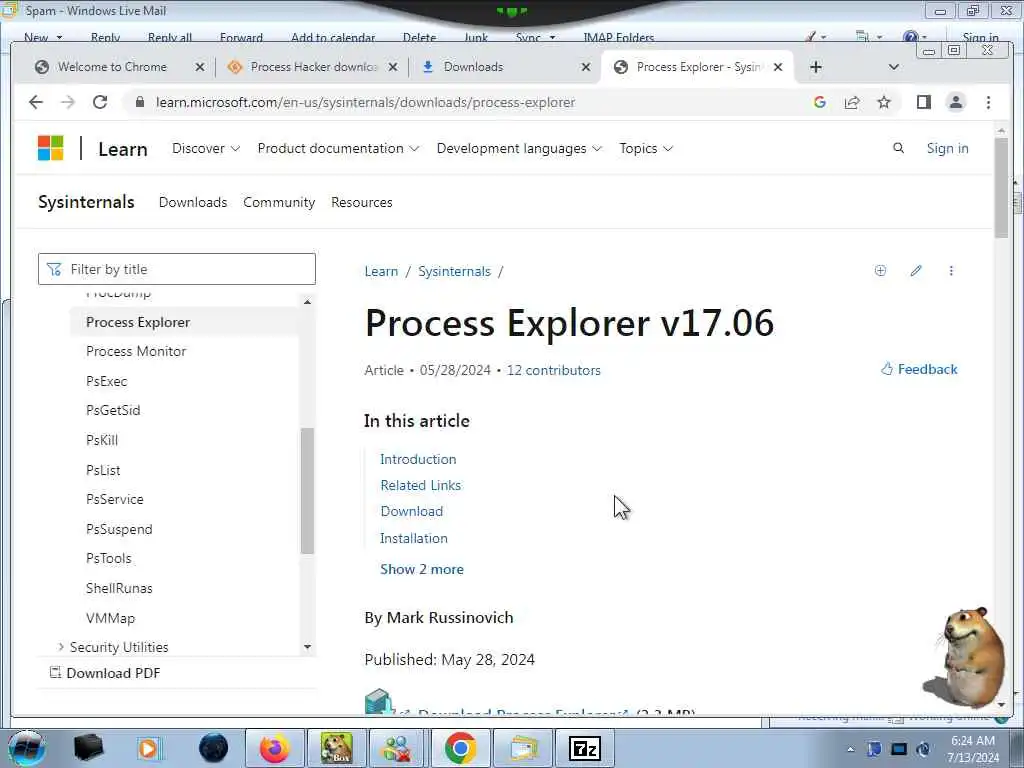
Task: Click sidebar scroll up arrow
Action: (x=307, y=302)
